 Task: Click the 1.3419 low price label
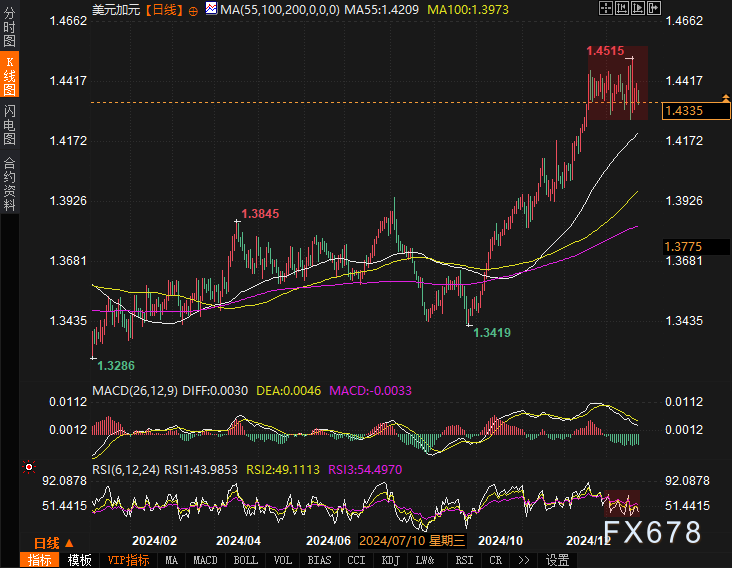[492, 333]
